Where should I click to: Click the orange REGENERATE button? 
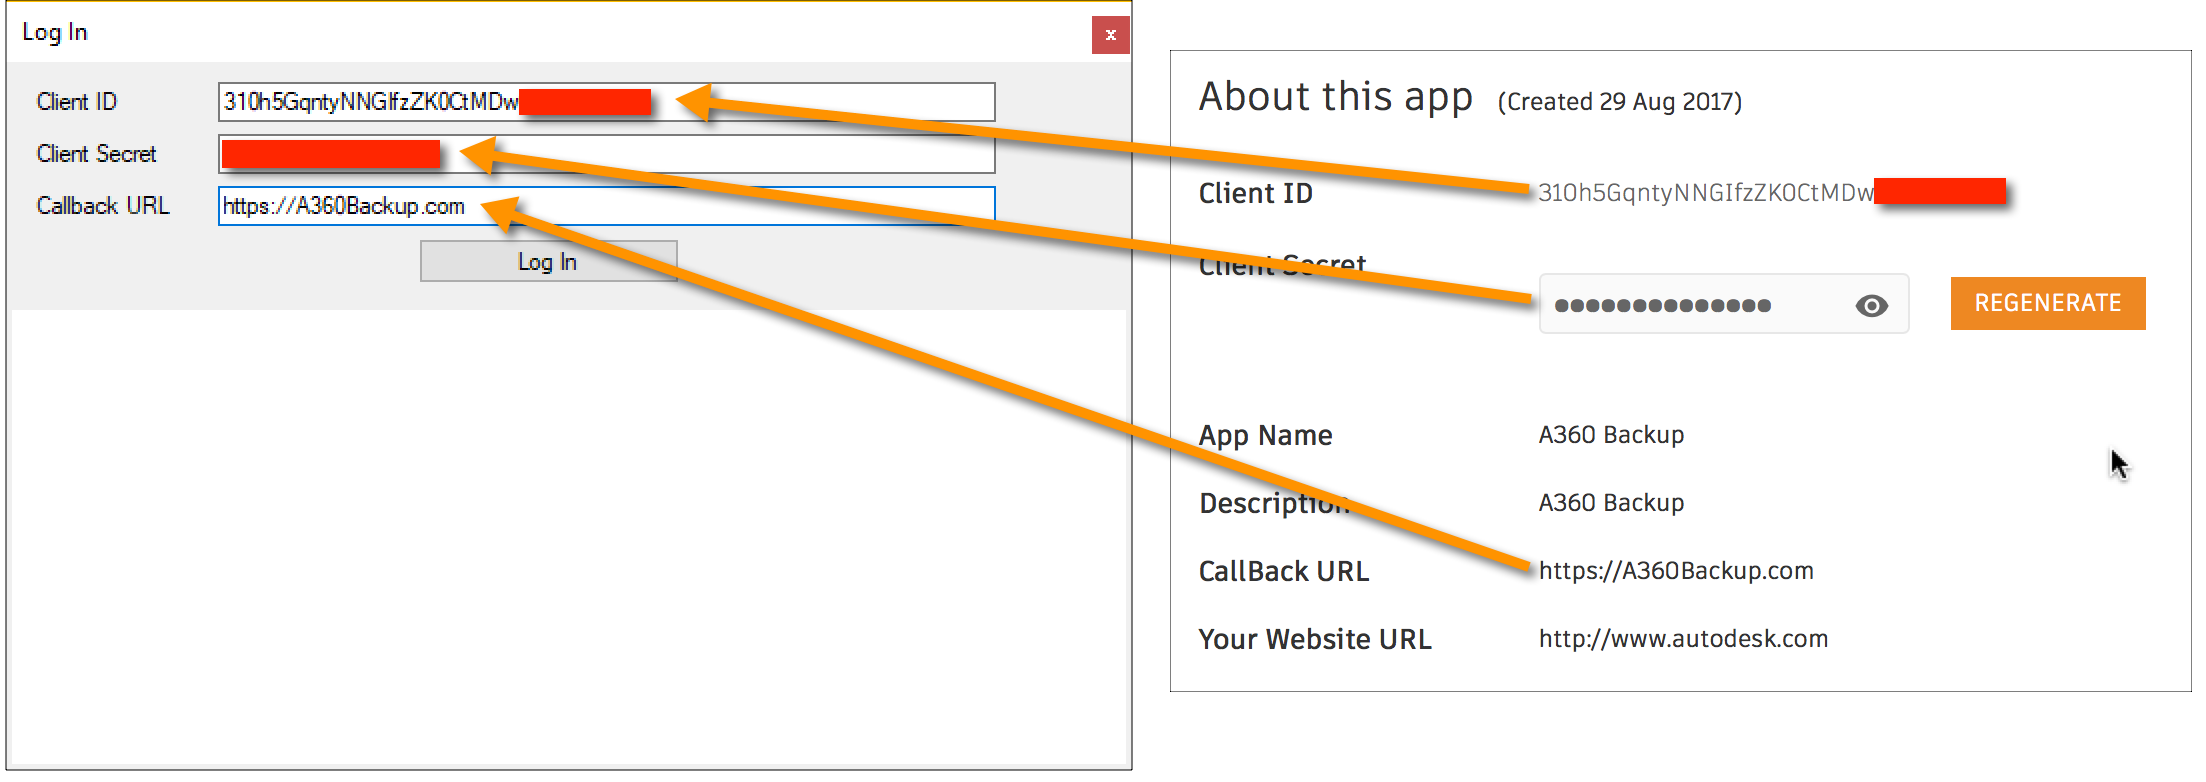click(2047, 303)
